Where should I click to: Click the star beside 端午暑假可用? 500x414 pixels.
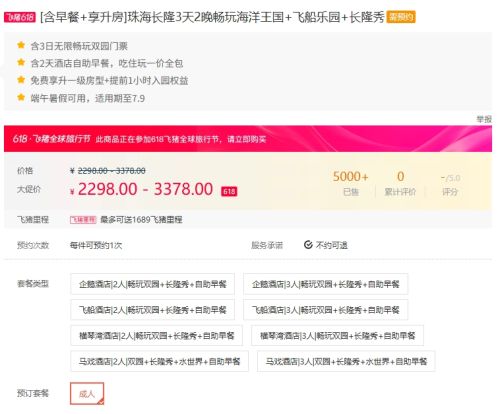21,97
